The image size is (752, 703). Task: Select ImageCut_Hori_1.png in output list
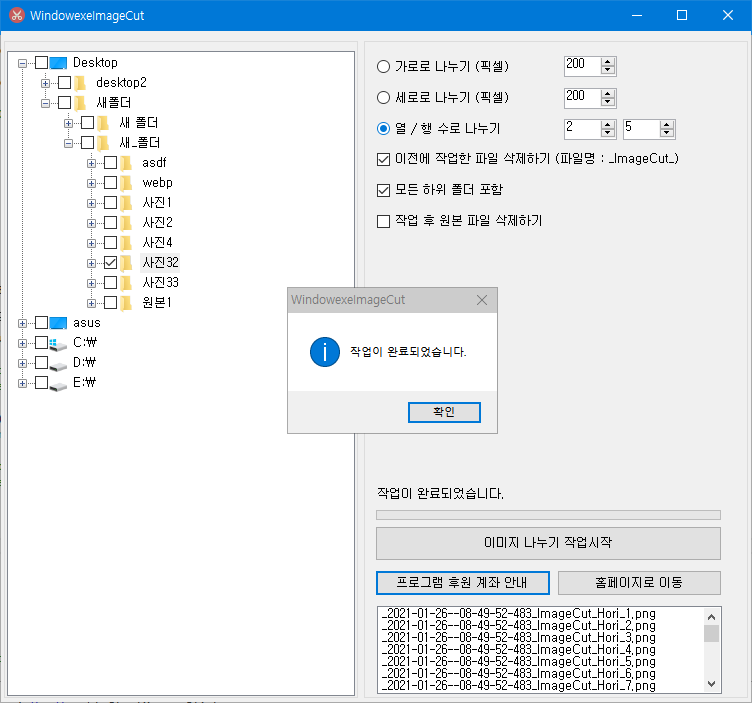tap(518, 613)
